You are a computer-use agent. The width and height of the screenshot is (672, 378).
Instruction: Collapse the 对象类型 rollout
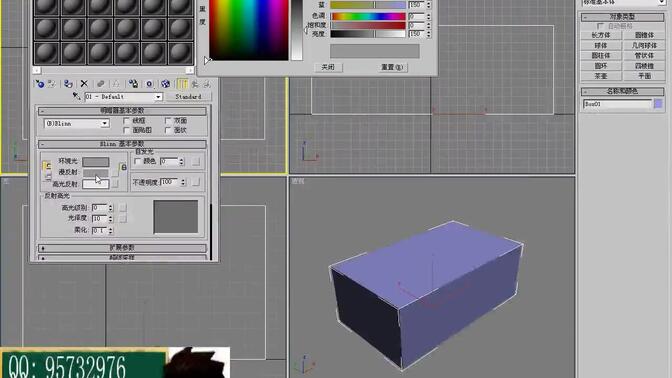tap(622, 17)
